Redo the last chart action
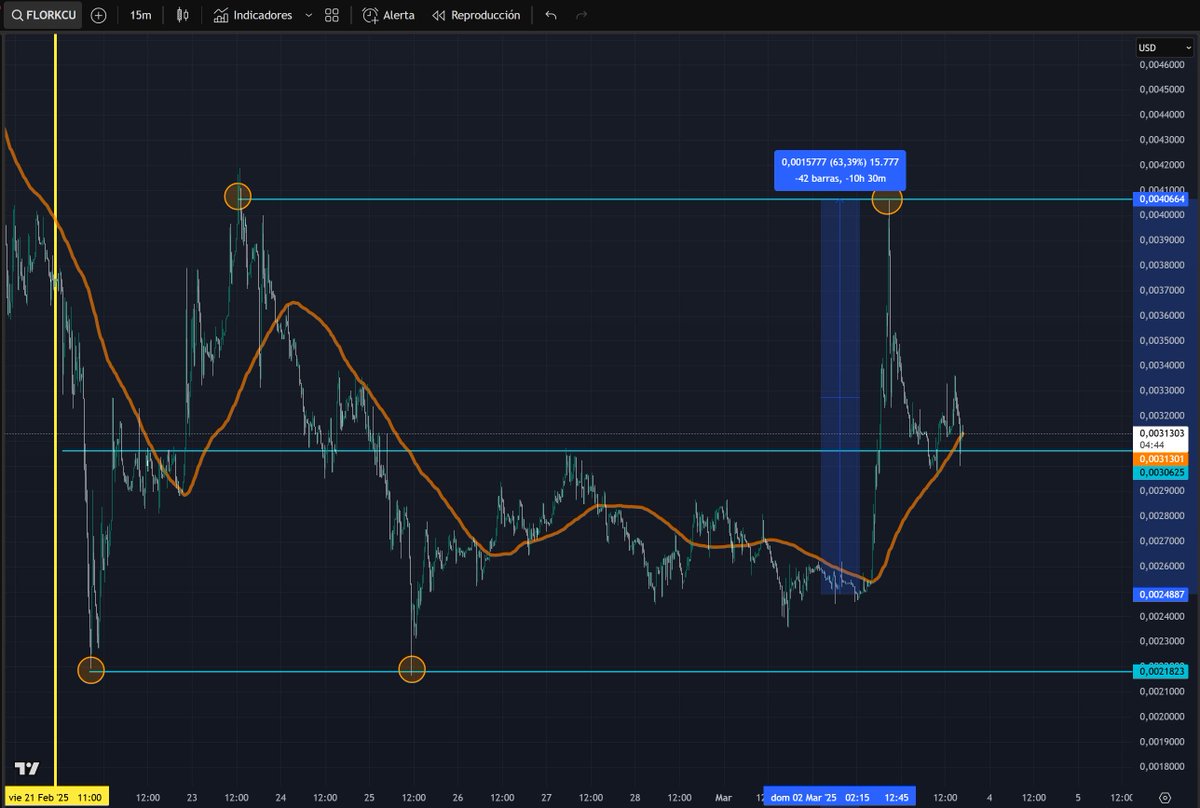 (x=582, y=16)
